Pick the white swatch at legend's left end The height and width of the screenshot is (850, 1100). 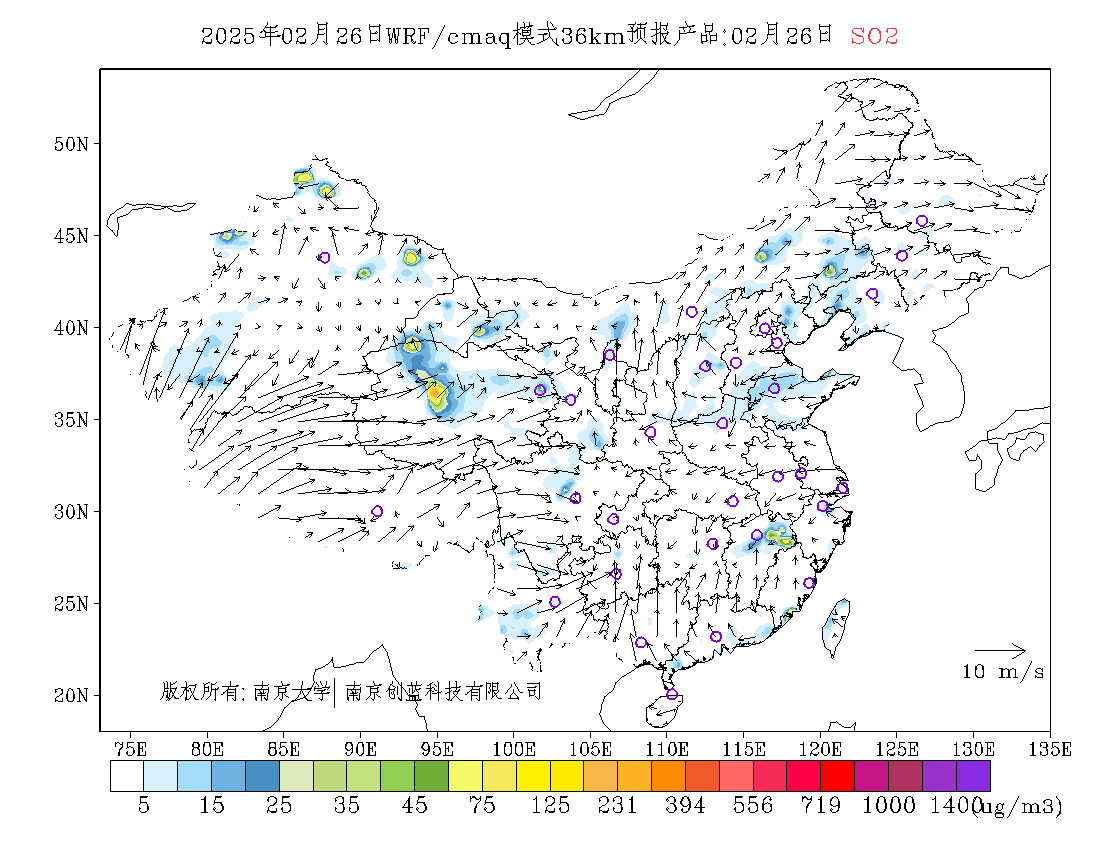pos(127,776)
